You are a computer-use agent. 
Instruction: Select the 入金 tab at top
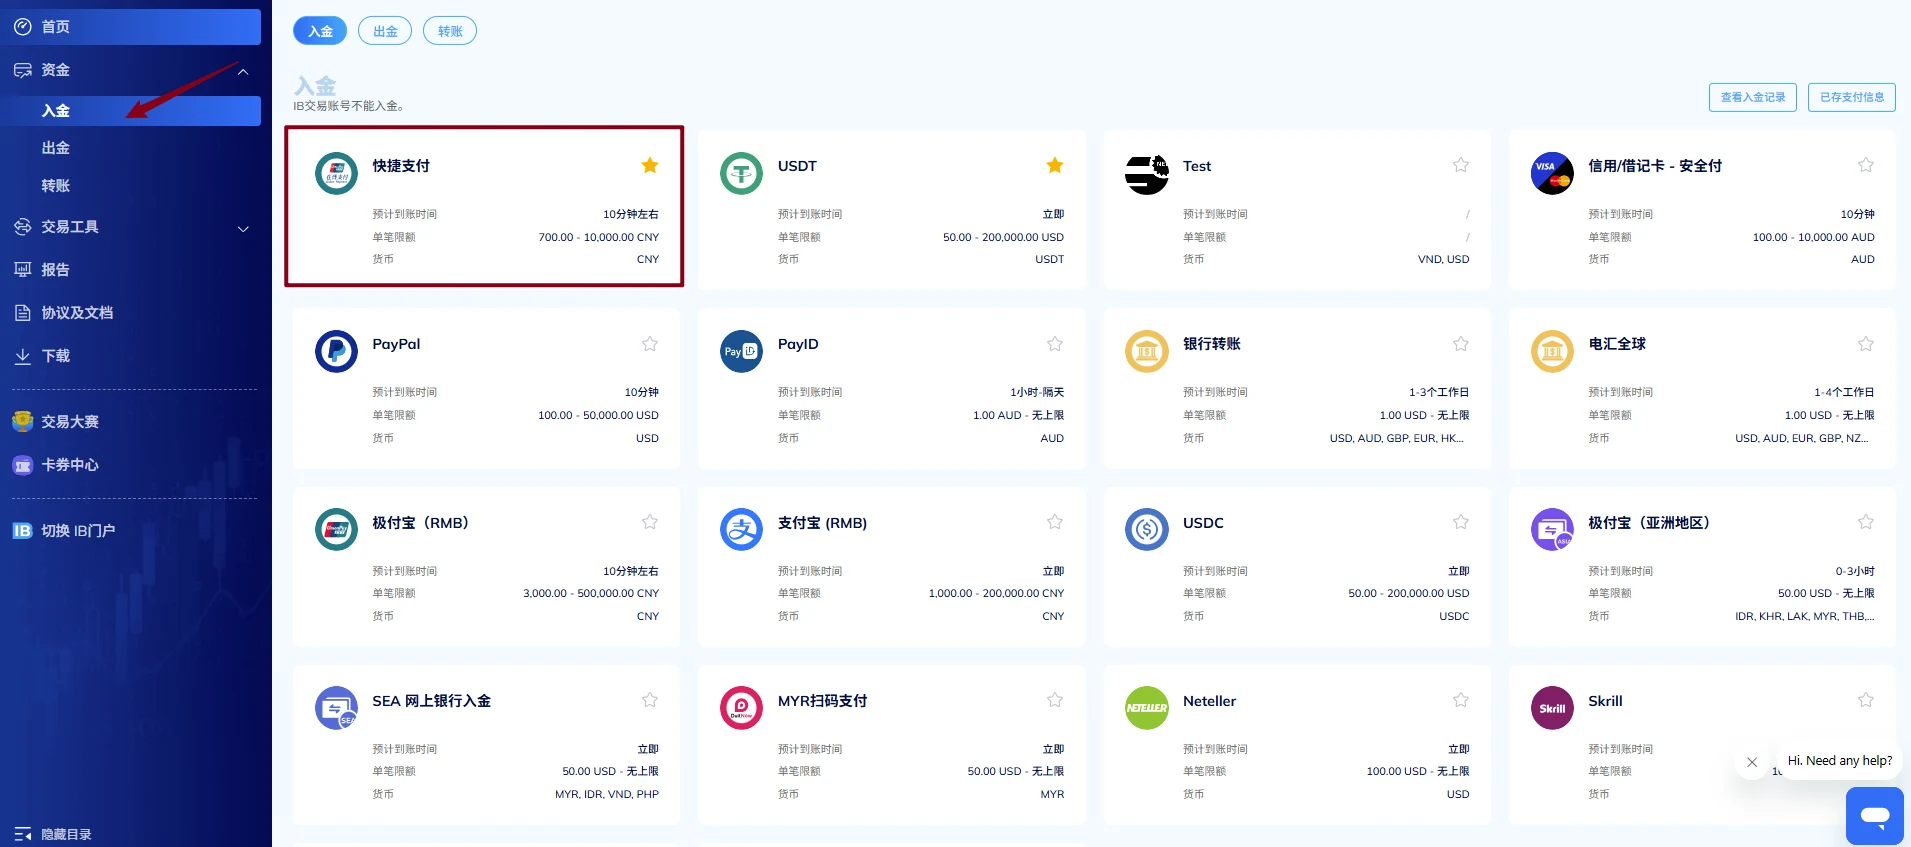point(320,31)
